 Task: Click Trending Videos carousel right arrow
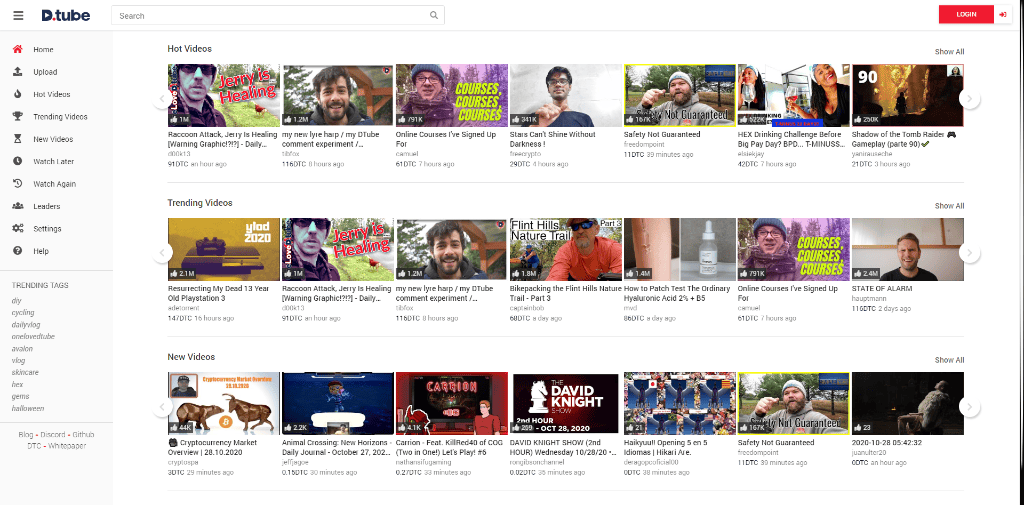pos(970,253)
